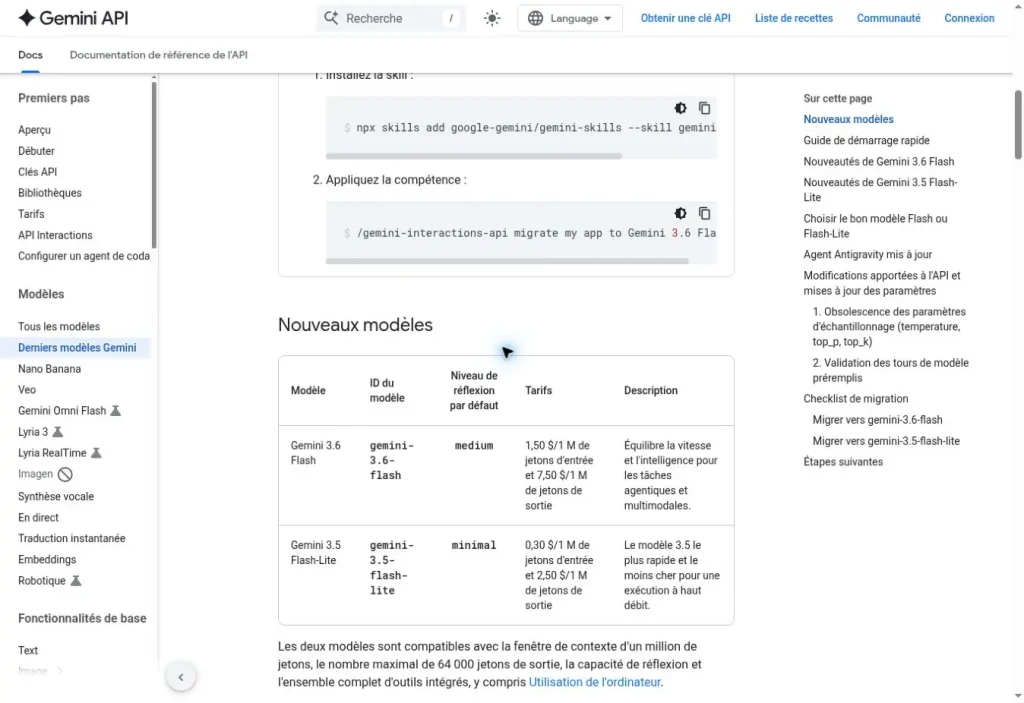Click the gemini-3.5-flash-lite model ID cell

point(392,567)
